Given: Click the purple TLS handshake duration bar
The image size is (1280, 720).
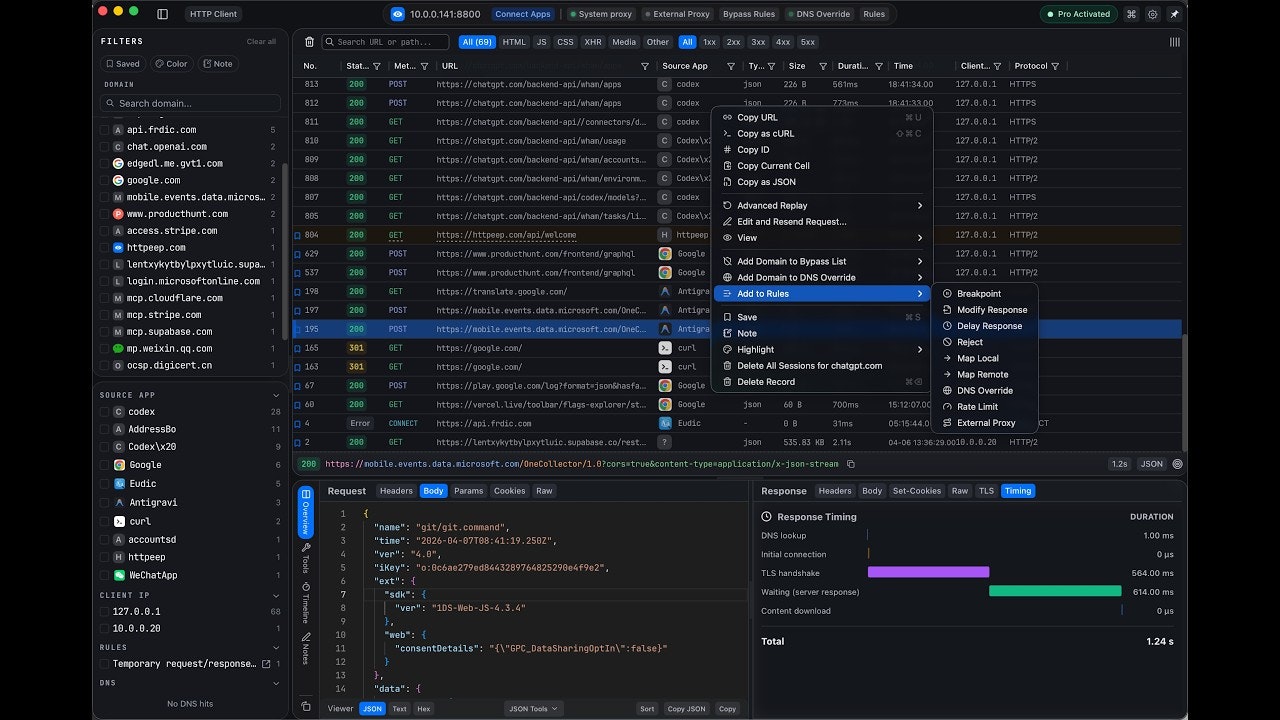Looking at the screenshot, I should [x=928, y=572].
